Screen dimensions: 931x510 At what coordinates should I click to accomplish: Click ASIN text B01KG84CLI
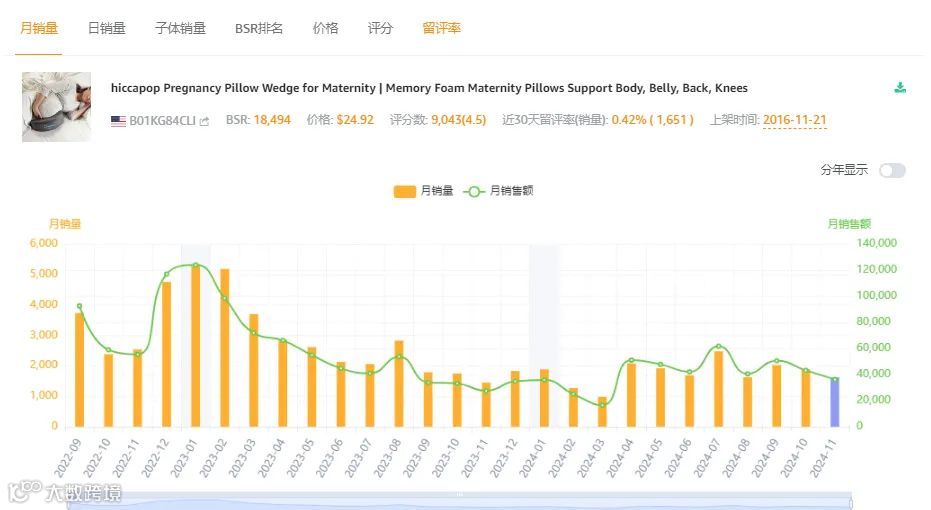tap(162, 121)
